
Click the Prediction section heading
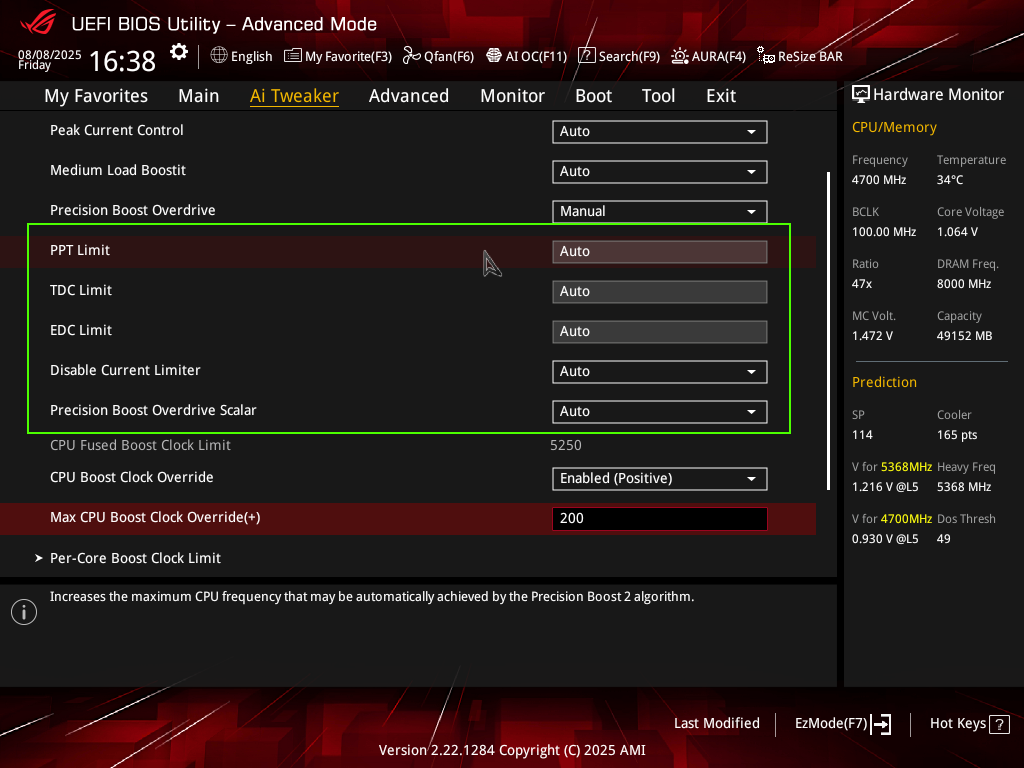(x=884, y=382)
